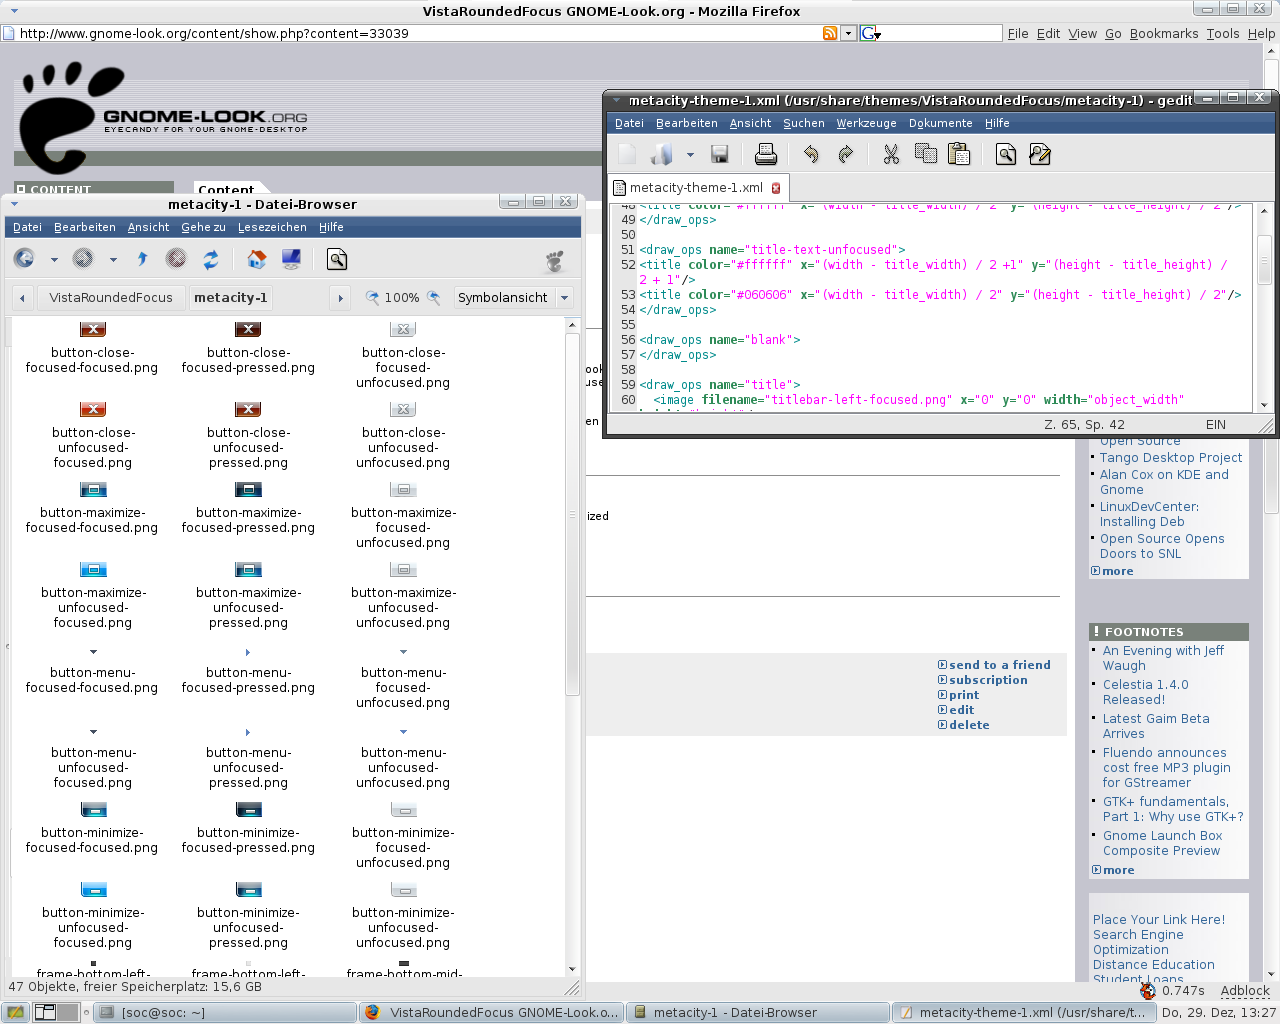Viewport: 1280px width, 1024px height.
Task: Click the Tango Desktop Project link
Action: 1171,458
